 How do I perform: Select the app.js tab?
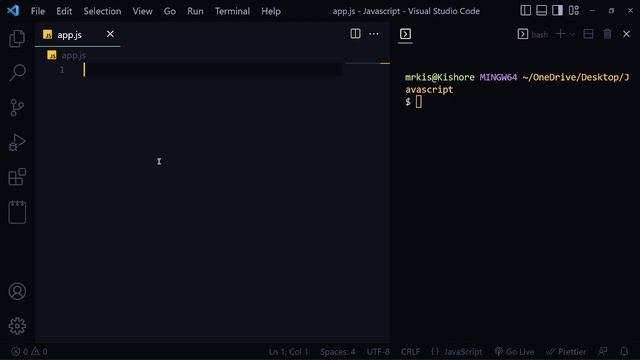(78, 35)
